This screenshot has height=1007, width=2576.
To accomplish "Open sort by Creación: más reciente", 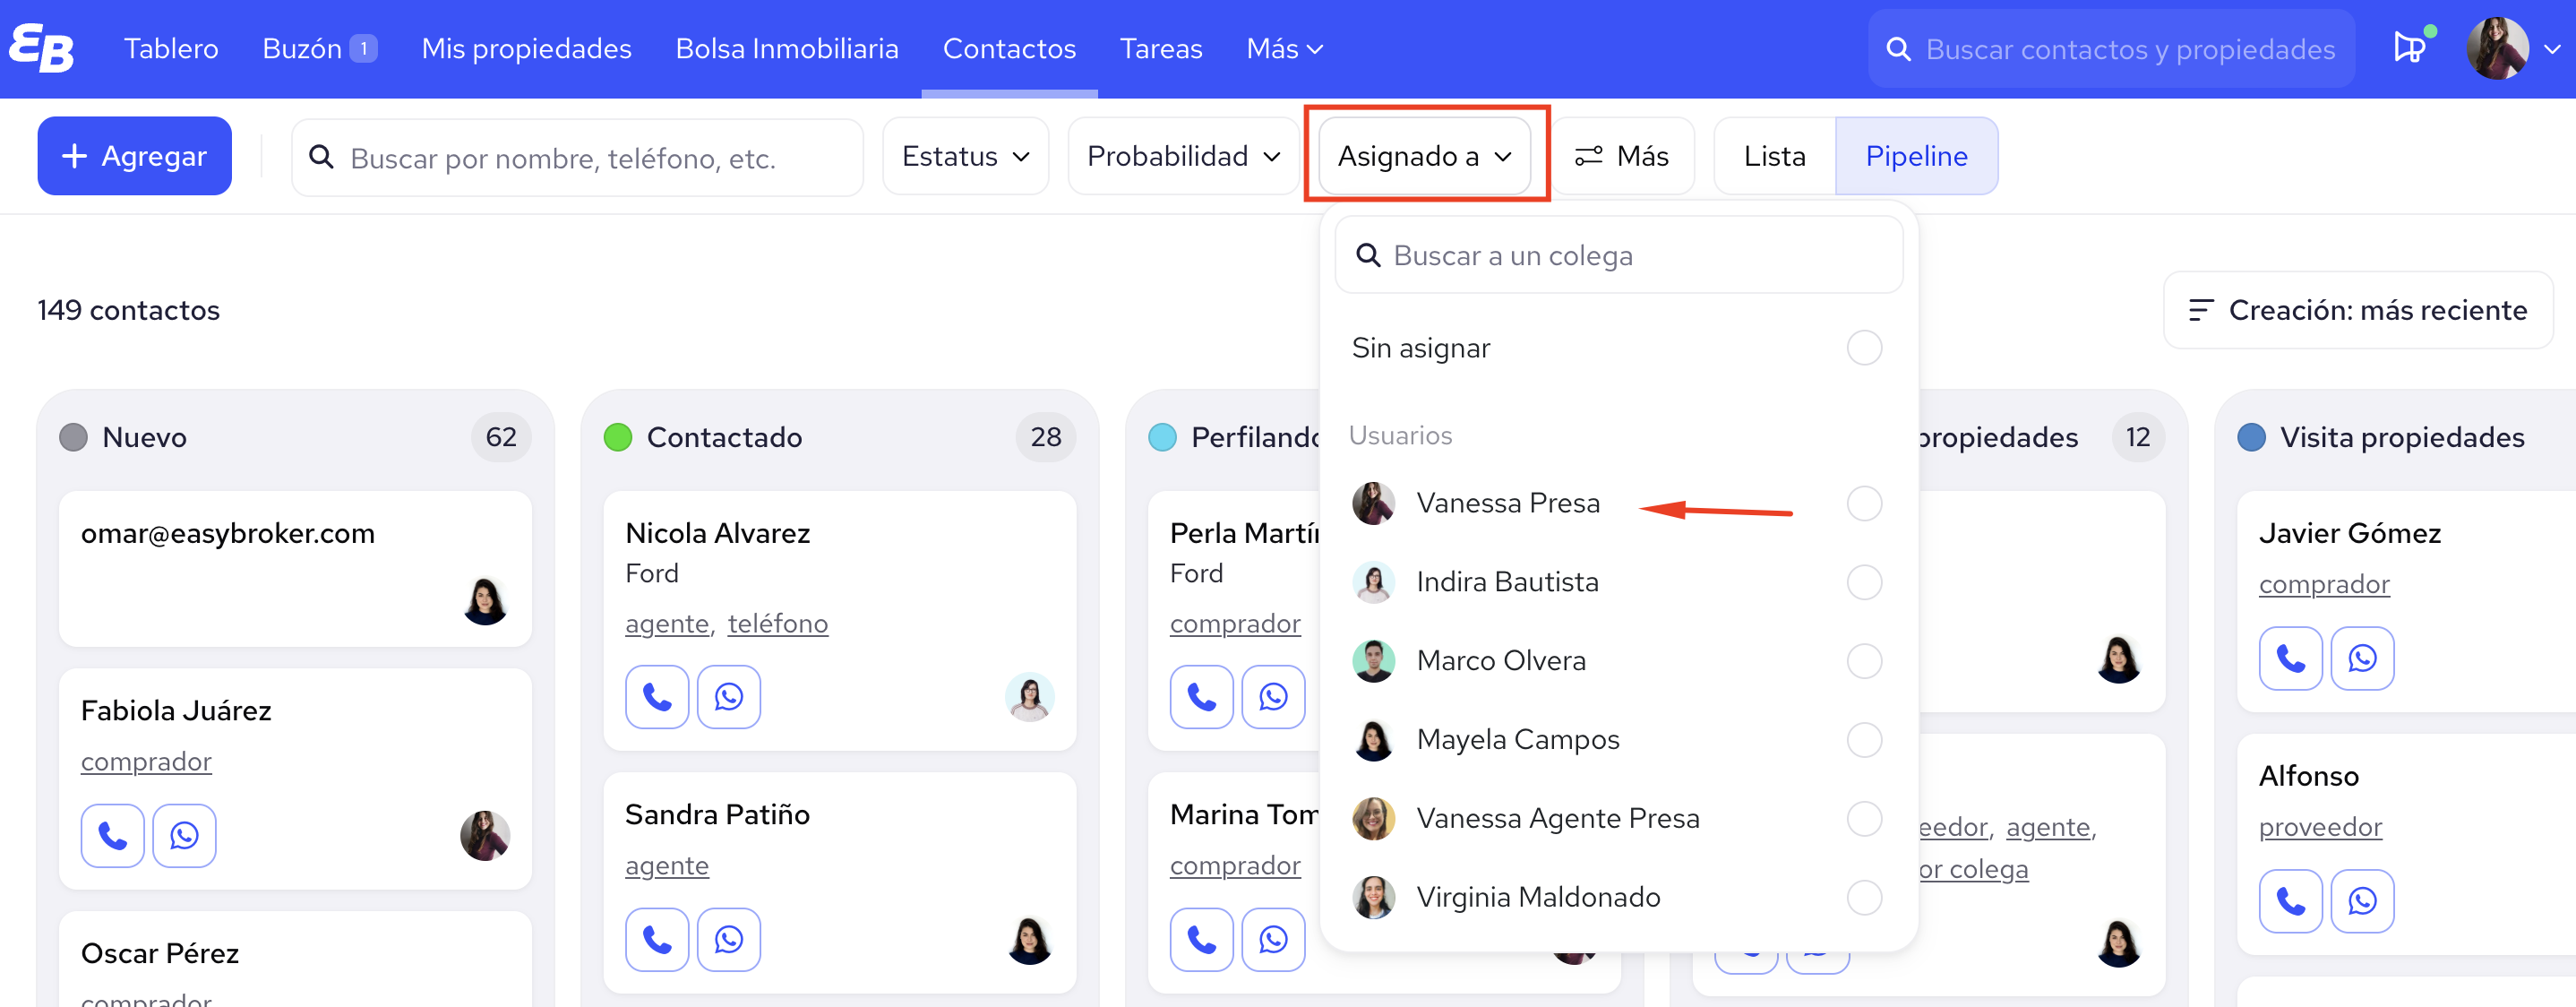I will (x=2358, y=310).
